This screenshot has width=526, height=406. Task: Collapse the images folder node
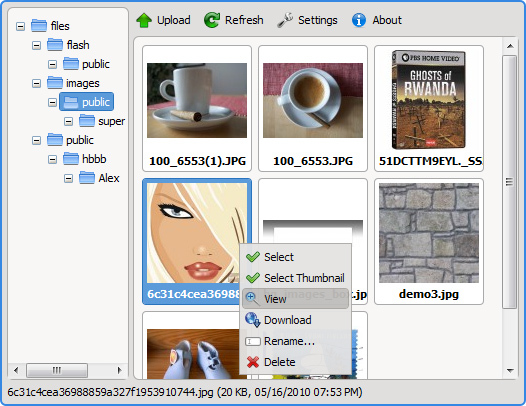pyautogui.click(x=37, y=83)
